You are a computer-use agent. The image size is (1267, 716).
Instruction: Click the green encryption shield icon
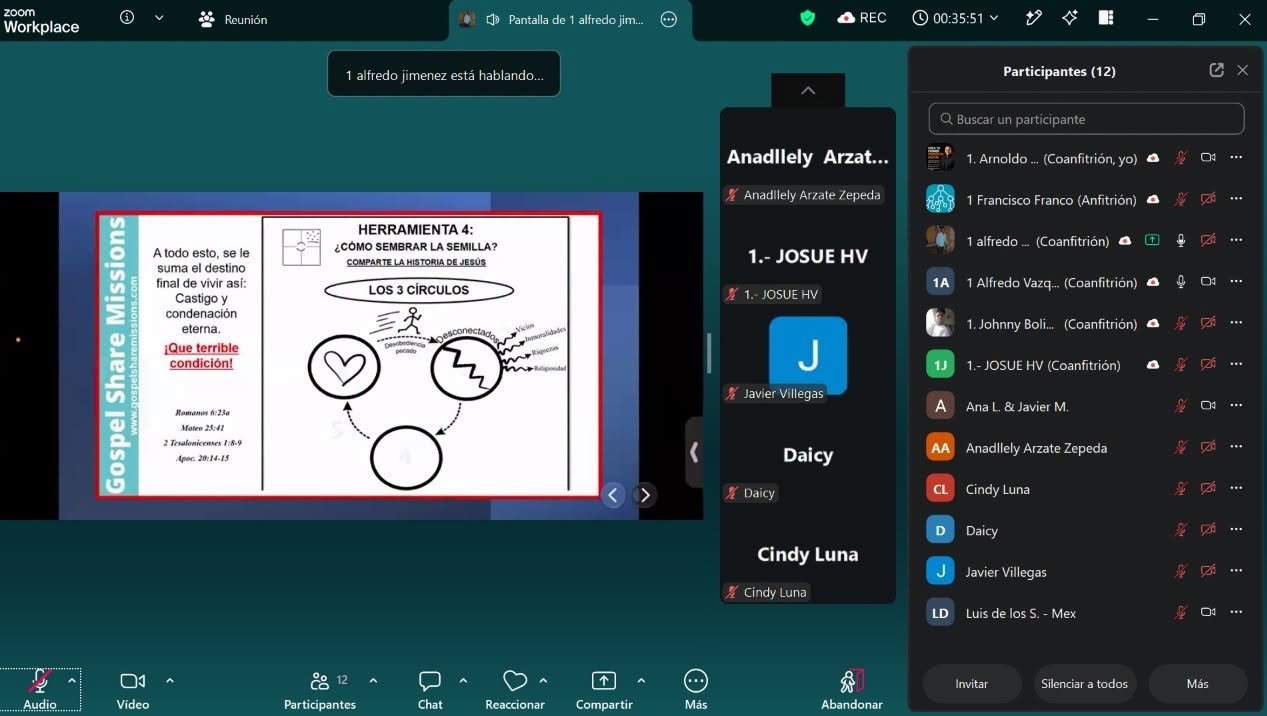point(808,18)
